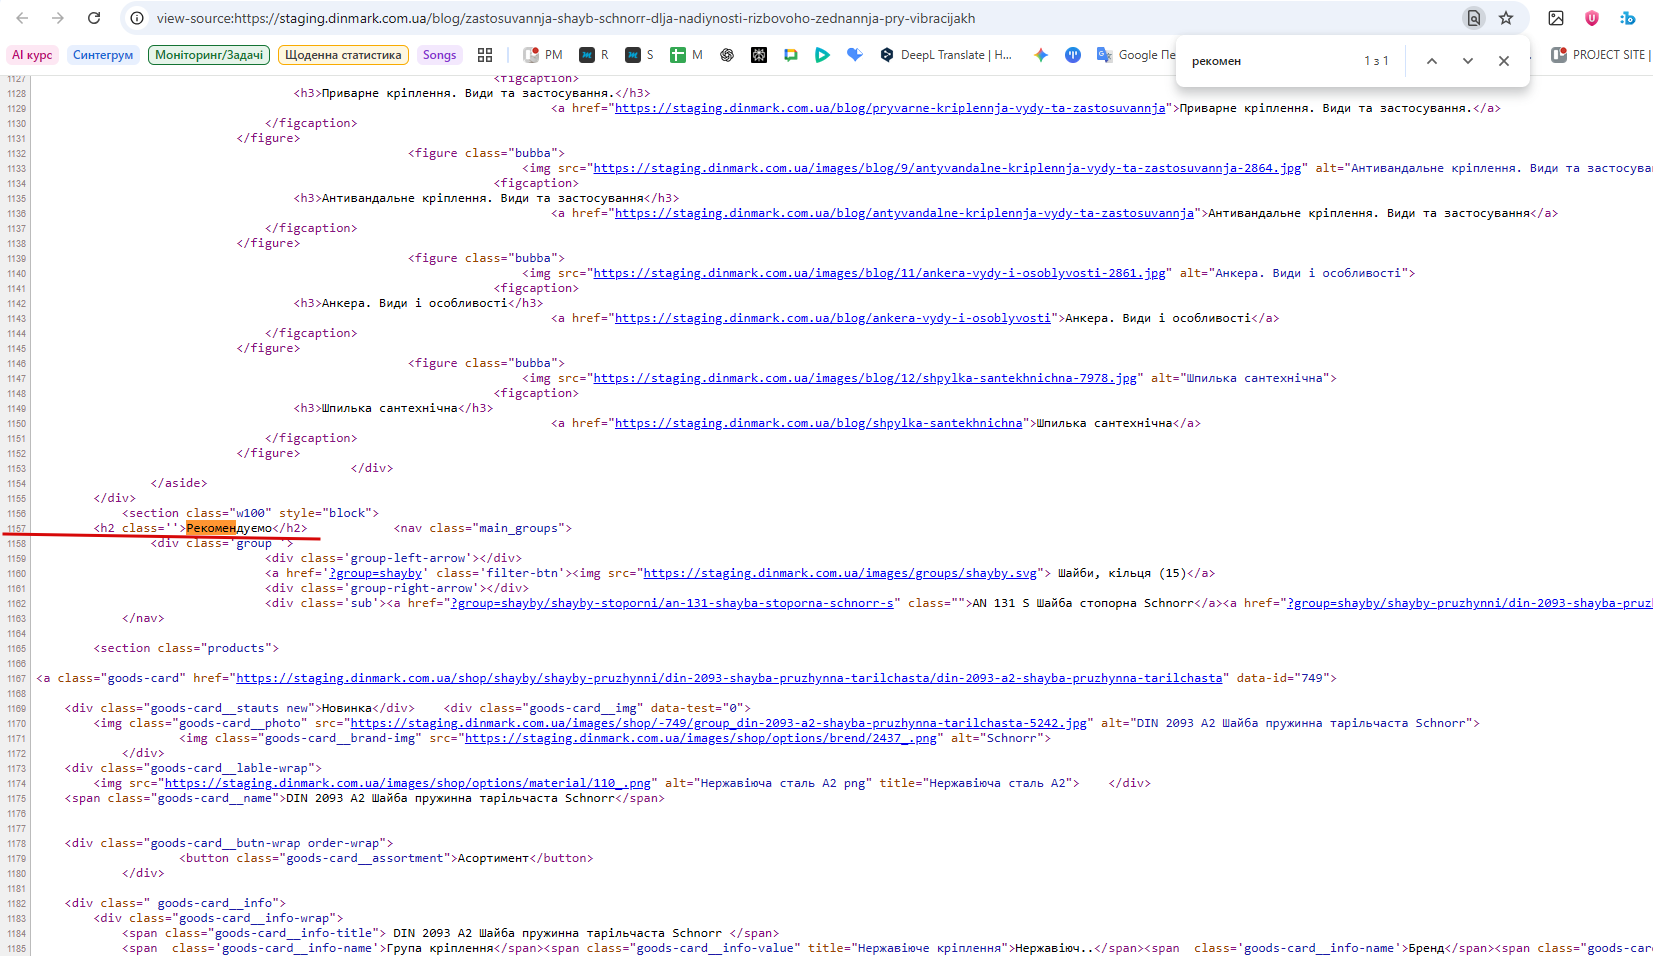
Task: Open the ?group=shayby link
Action: click(375, 573)
